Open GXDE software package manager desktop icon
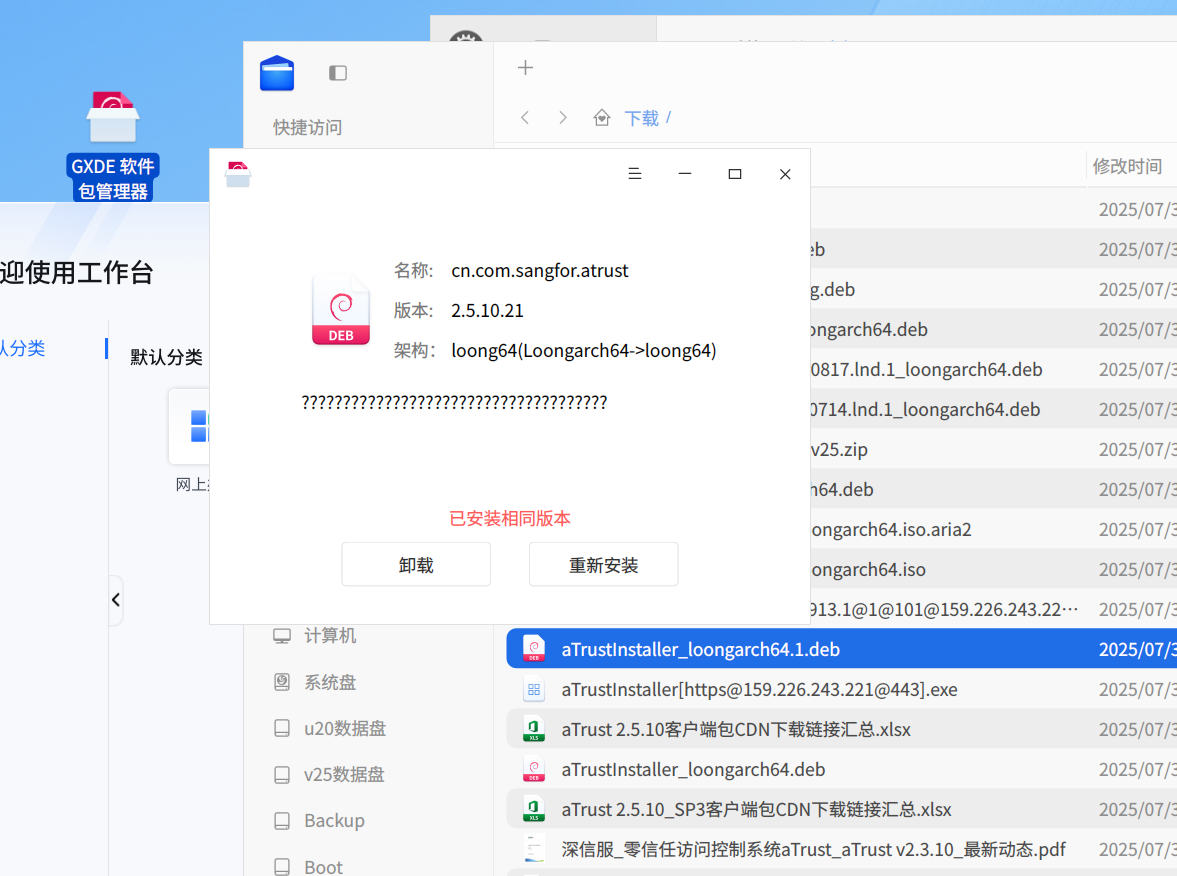This screenshot has width=1177, height=876. [113, 146]
